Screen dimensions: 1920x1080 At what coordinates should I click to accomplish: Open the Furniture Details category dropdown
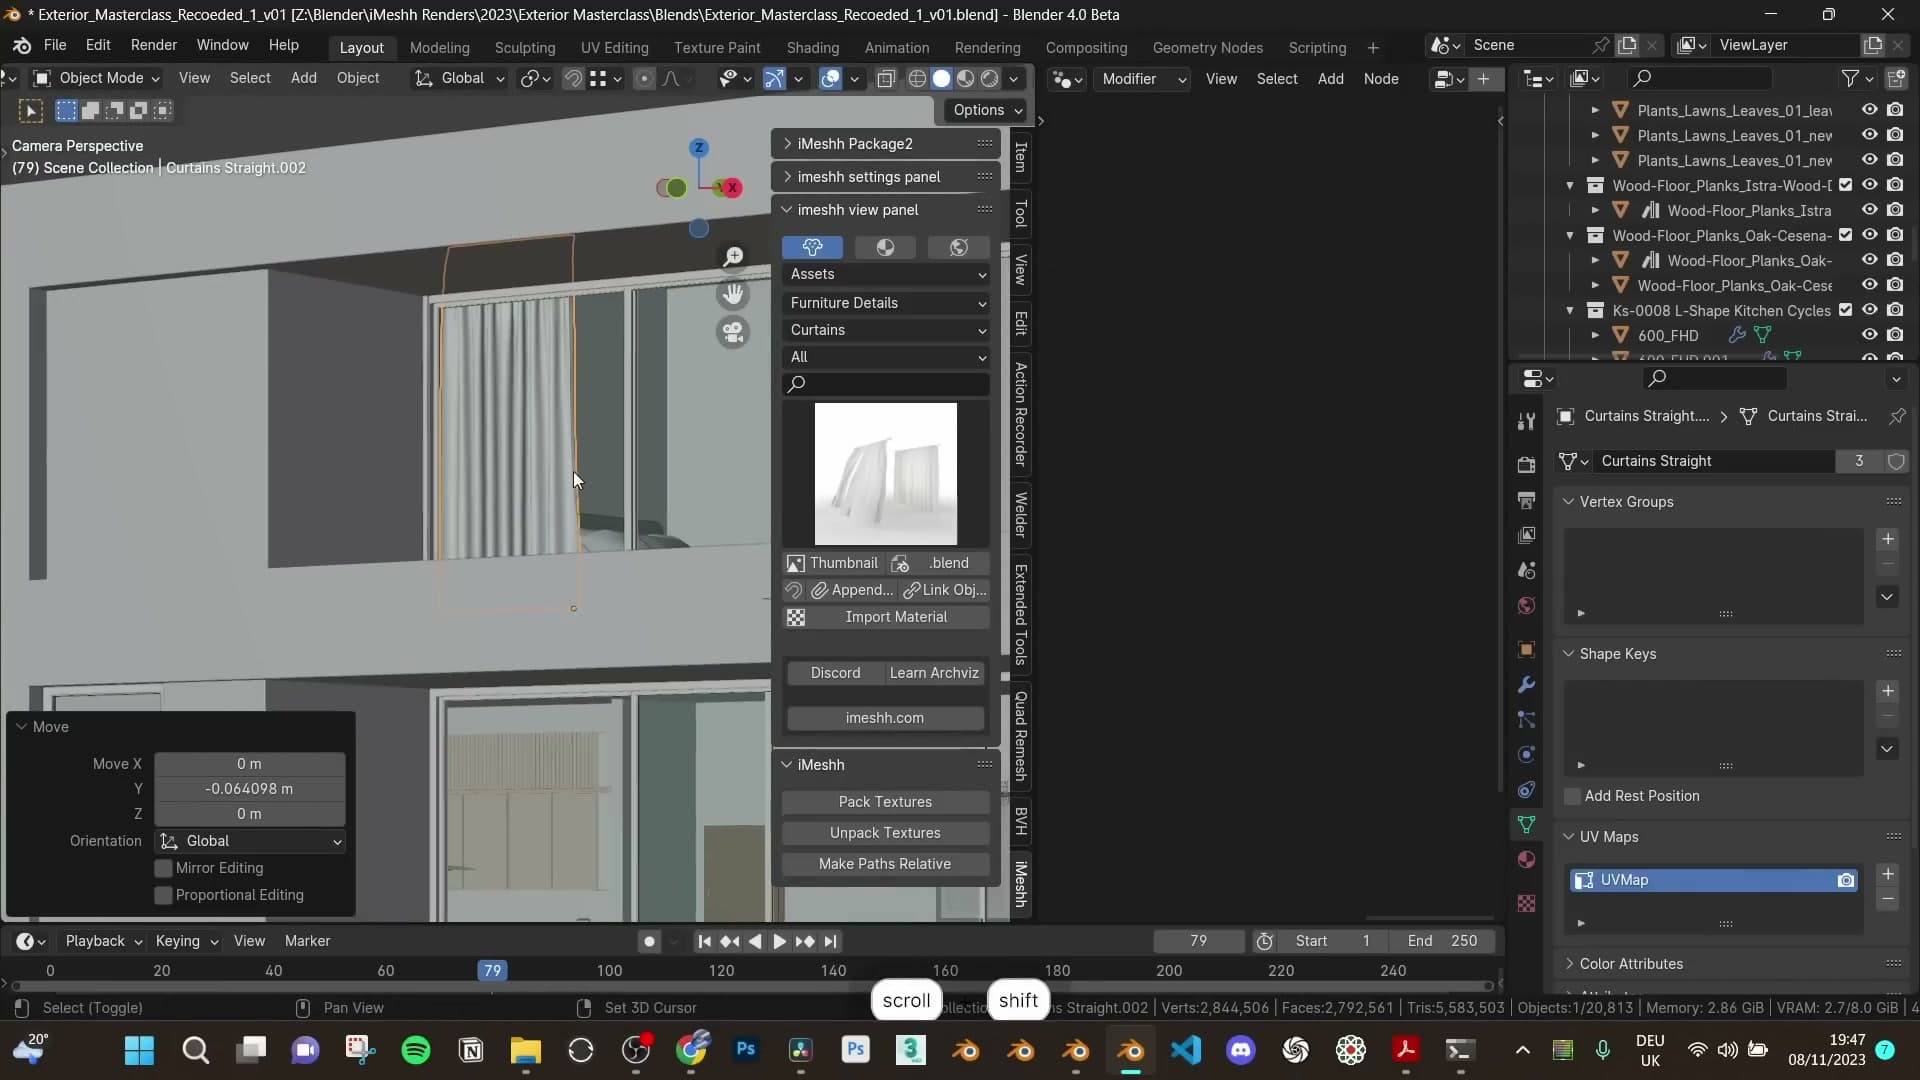point(886,303)
